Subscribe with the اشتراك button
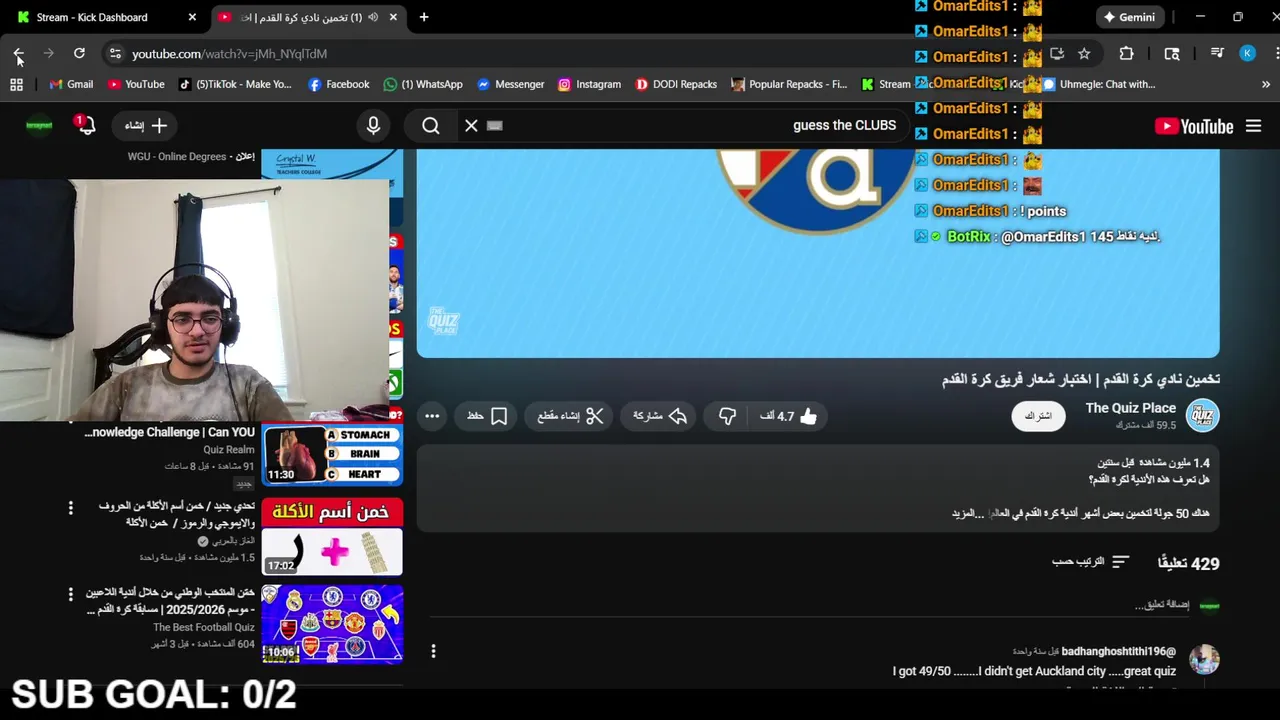This screenshot has height=720, width=1280. click(x=1038, y=416)
